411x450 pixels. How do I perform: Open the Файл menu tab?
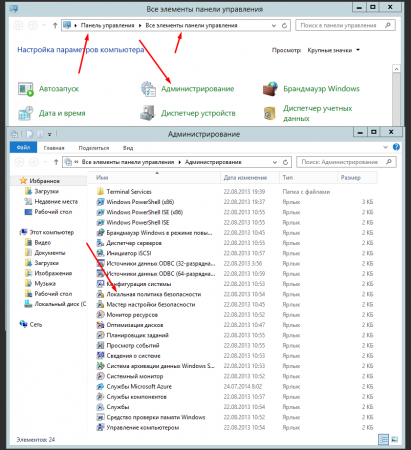(23, 147)
